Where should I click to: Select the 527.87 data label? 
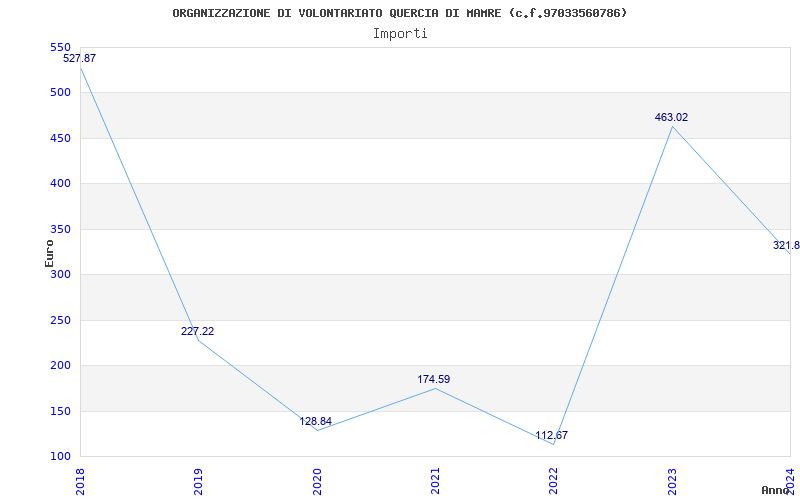pos(80,59)
